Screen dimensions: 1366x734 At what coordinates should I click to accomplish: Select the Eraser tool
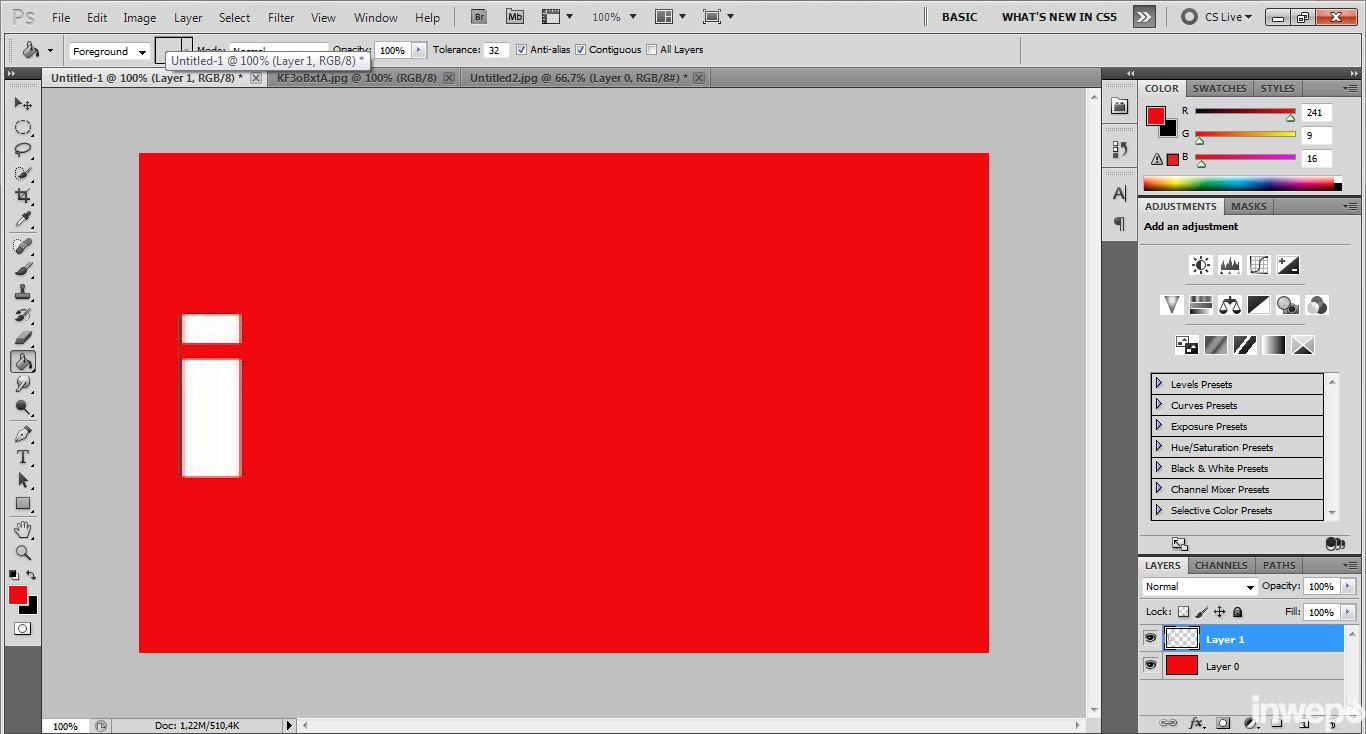pyautogui.click(x=23, y=339)
